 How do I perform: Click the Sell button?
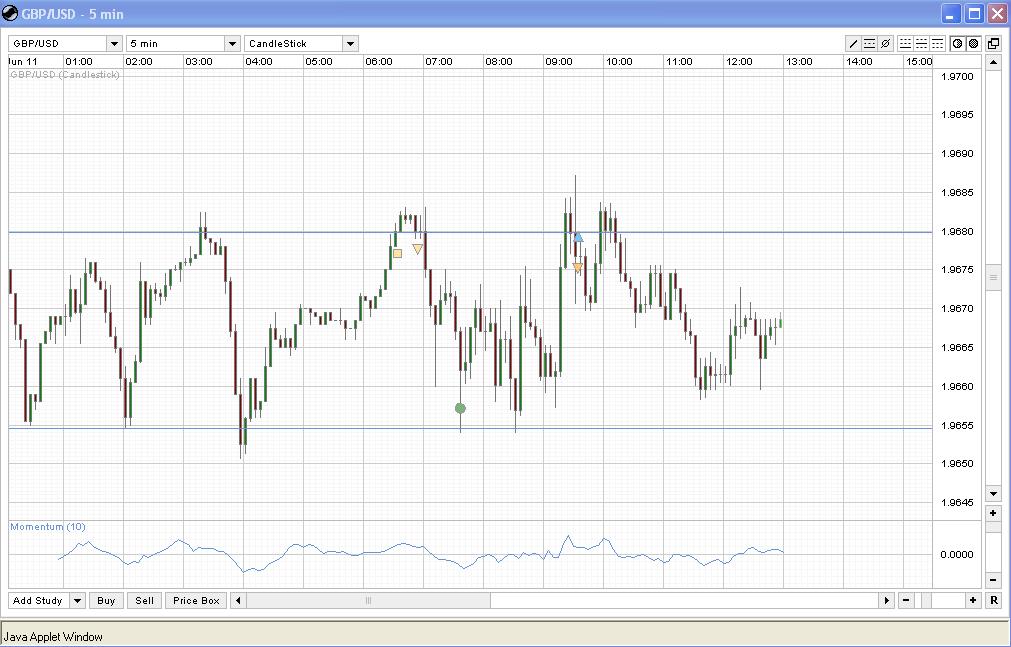[x=144, y=601]
